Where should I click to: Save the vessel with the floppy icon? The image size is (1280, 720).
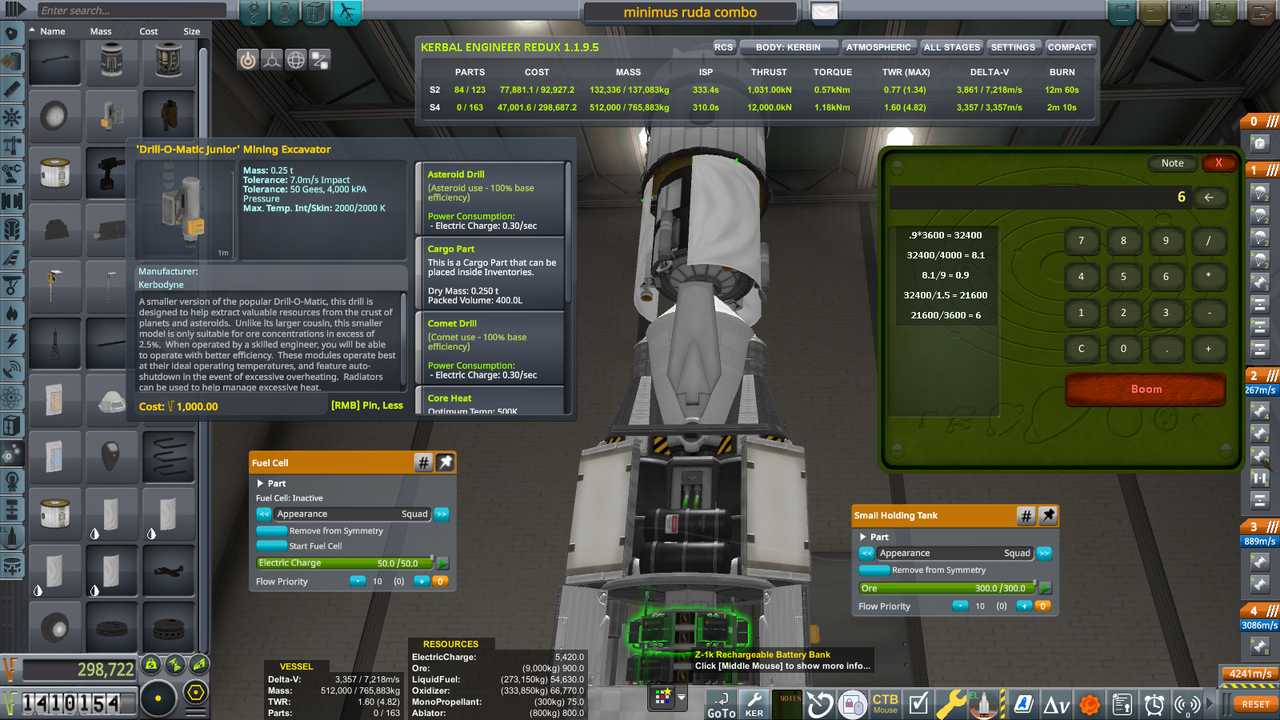[1184, 13]
